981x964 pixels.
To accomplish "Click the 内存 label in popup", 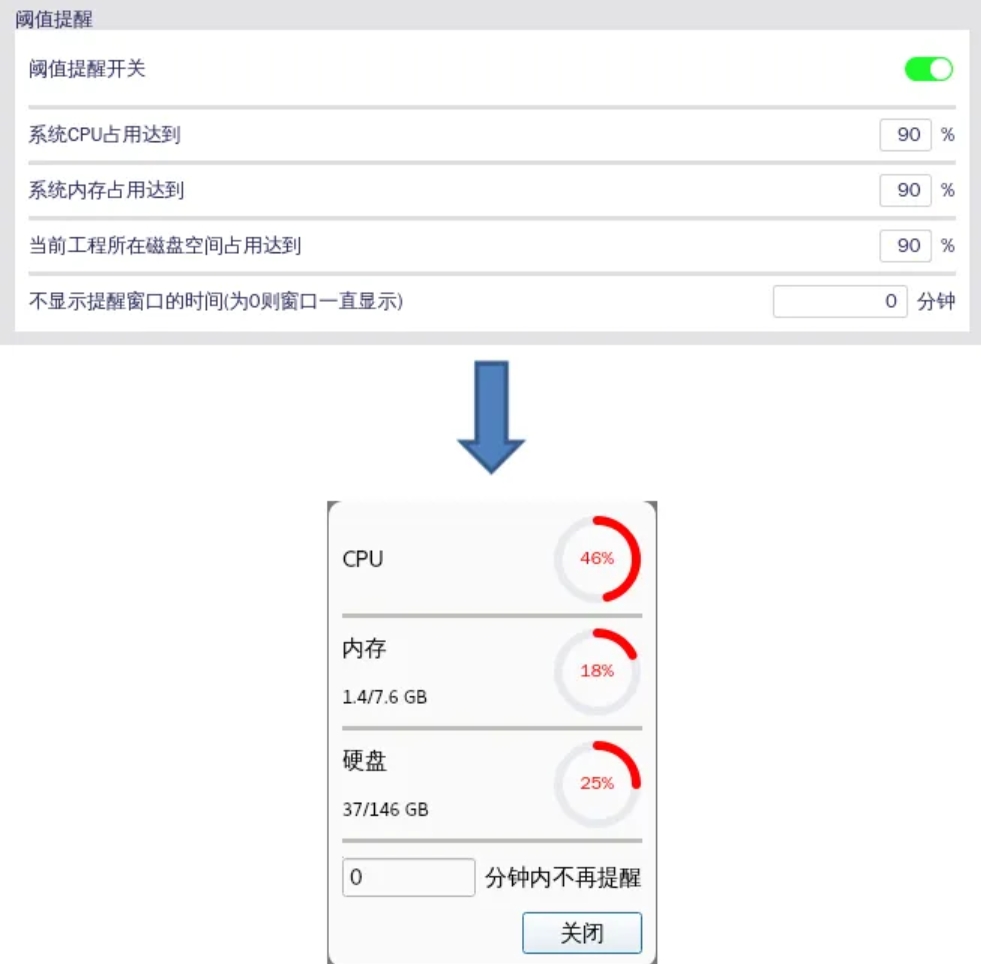I will [x=364, y=648].
